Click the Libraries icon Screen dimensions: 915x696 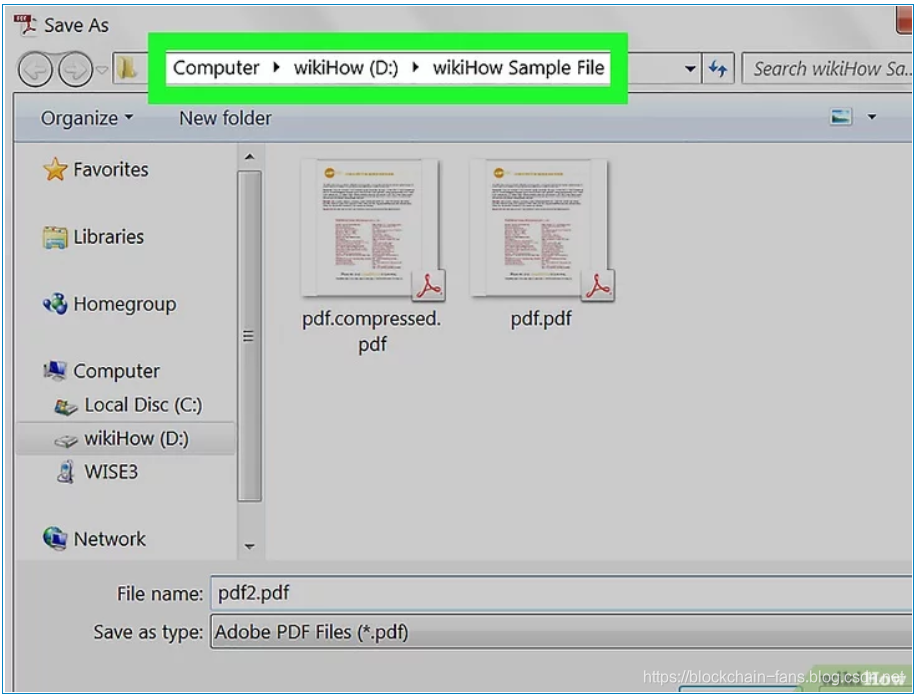pos(55,237)
